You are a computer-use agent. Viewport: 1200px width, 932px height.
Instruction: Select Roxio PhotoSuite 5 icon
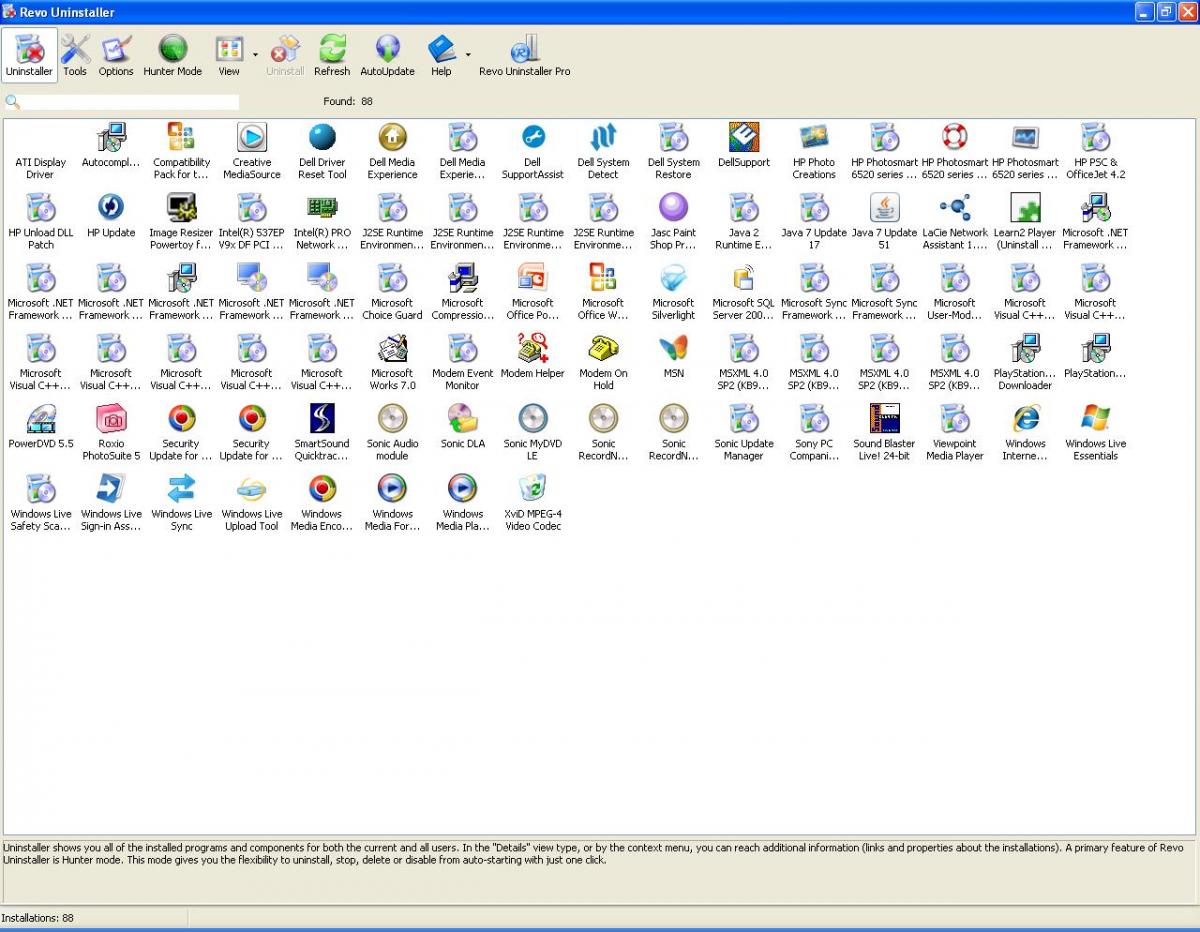point(111,418)
